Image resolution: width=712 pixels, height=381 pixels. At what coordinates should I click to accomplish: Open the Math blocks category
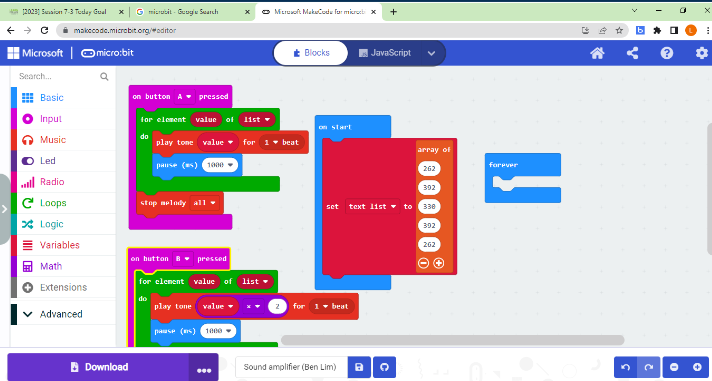point(63,266)
